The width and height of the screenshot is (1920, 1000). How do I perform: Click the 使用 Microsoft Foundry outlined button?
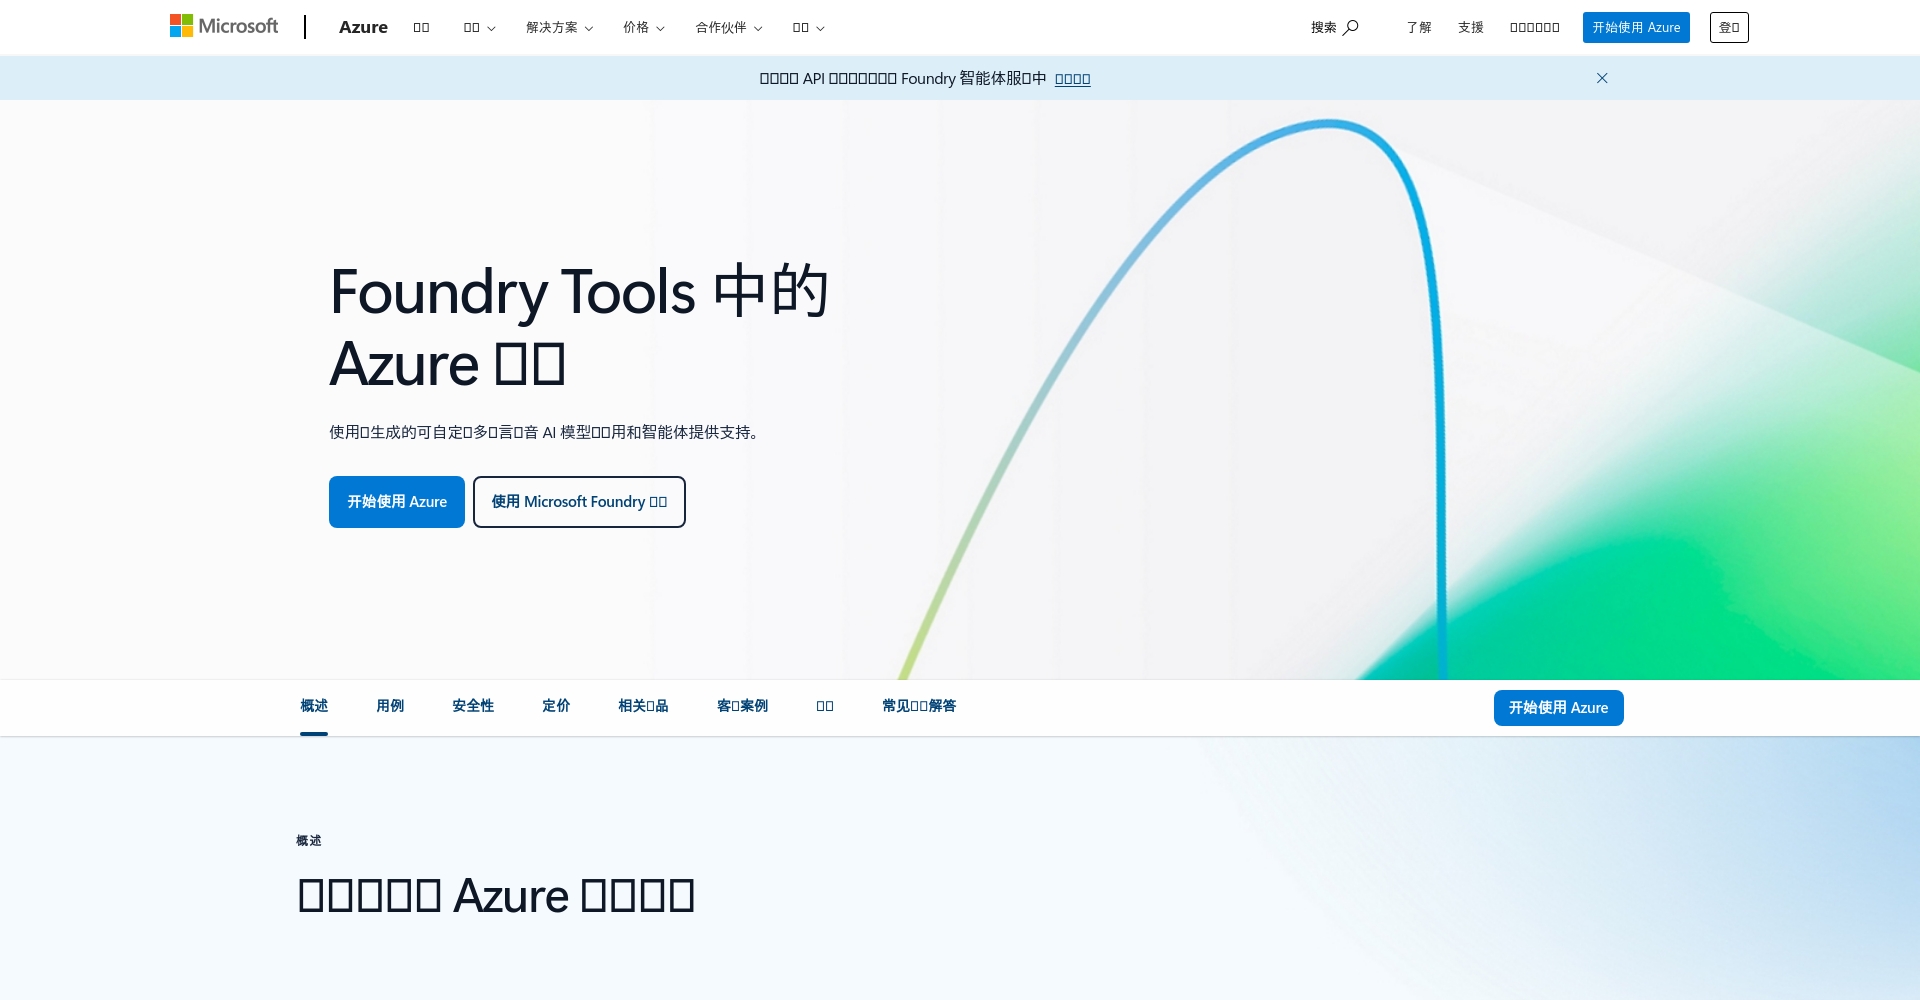click(579, 502)
